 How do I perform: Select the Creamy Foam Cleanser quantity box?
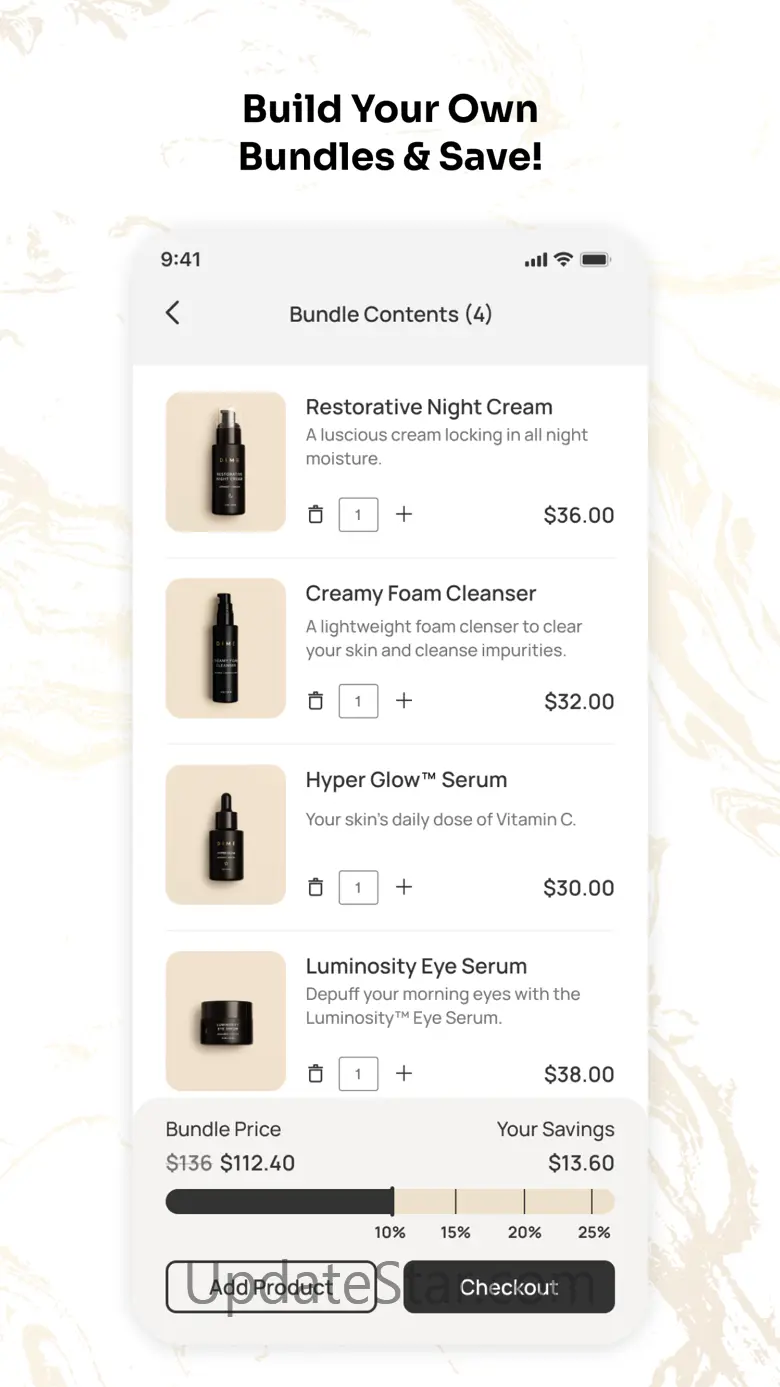(358, 701)
